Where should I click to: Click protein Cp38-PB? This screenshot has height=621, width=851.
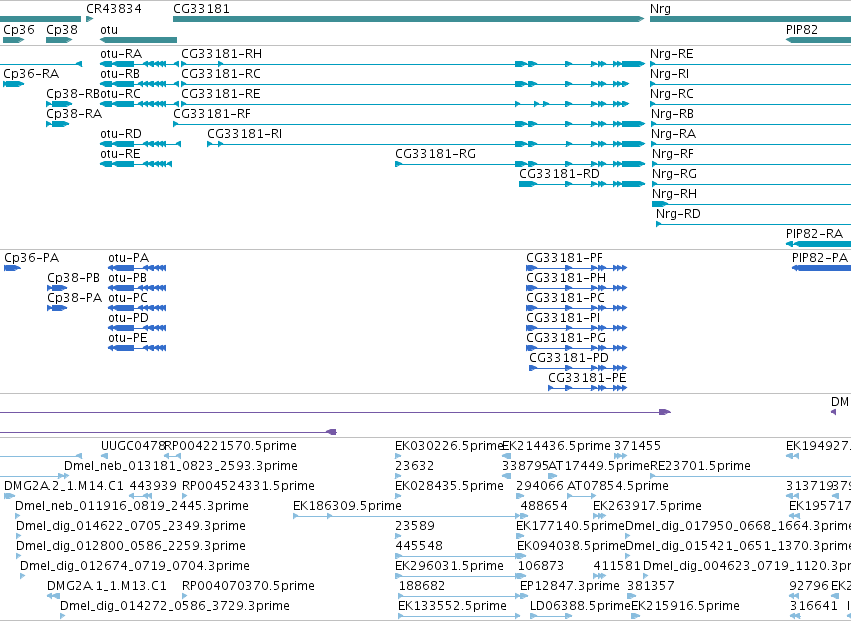click(x=57, y=288)
